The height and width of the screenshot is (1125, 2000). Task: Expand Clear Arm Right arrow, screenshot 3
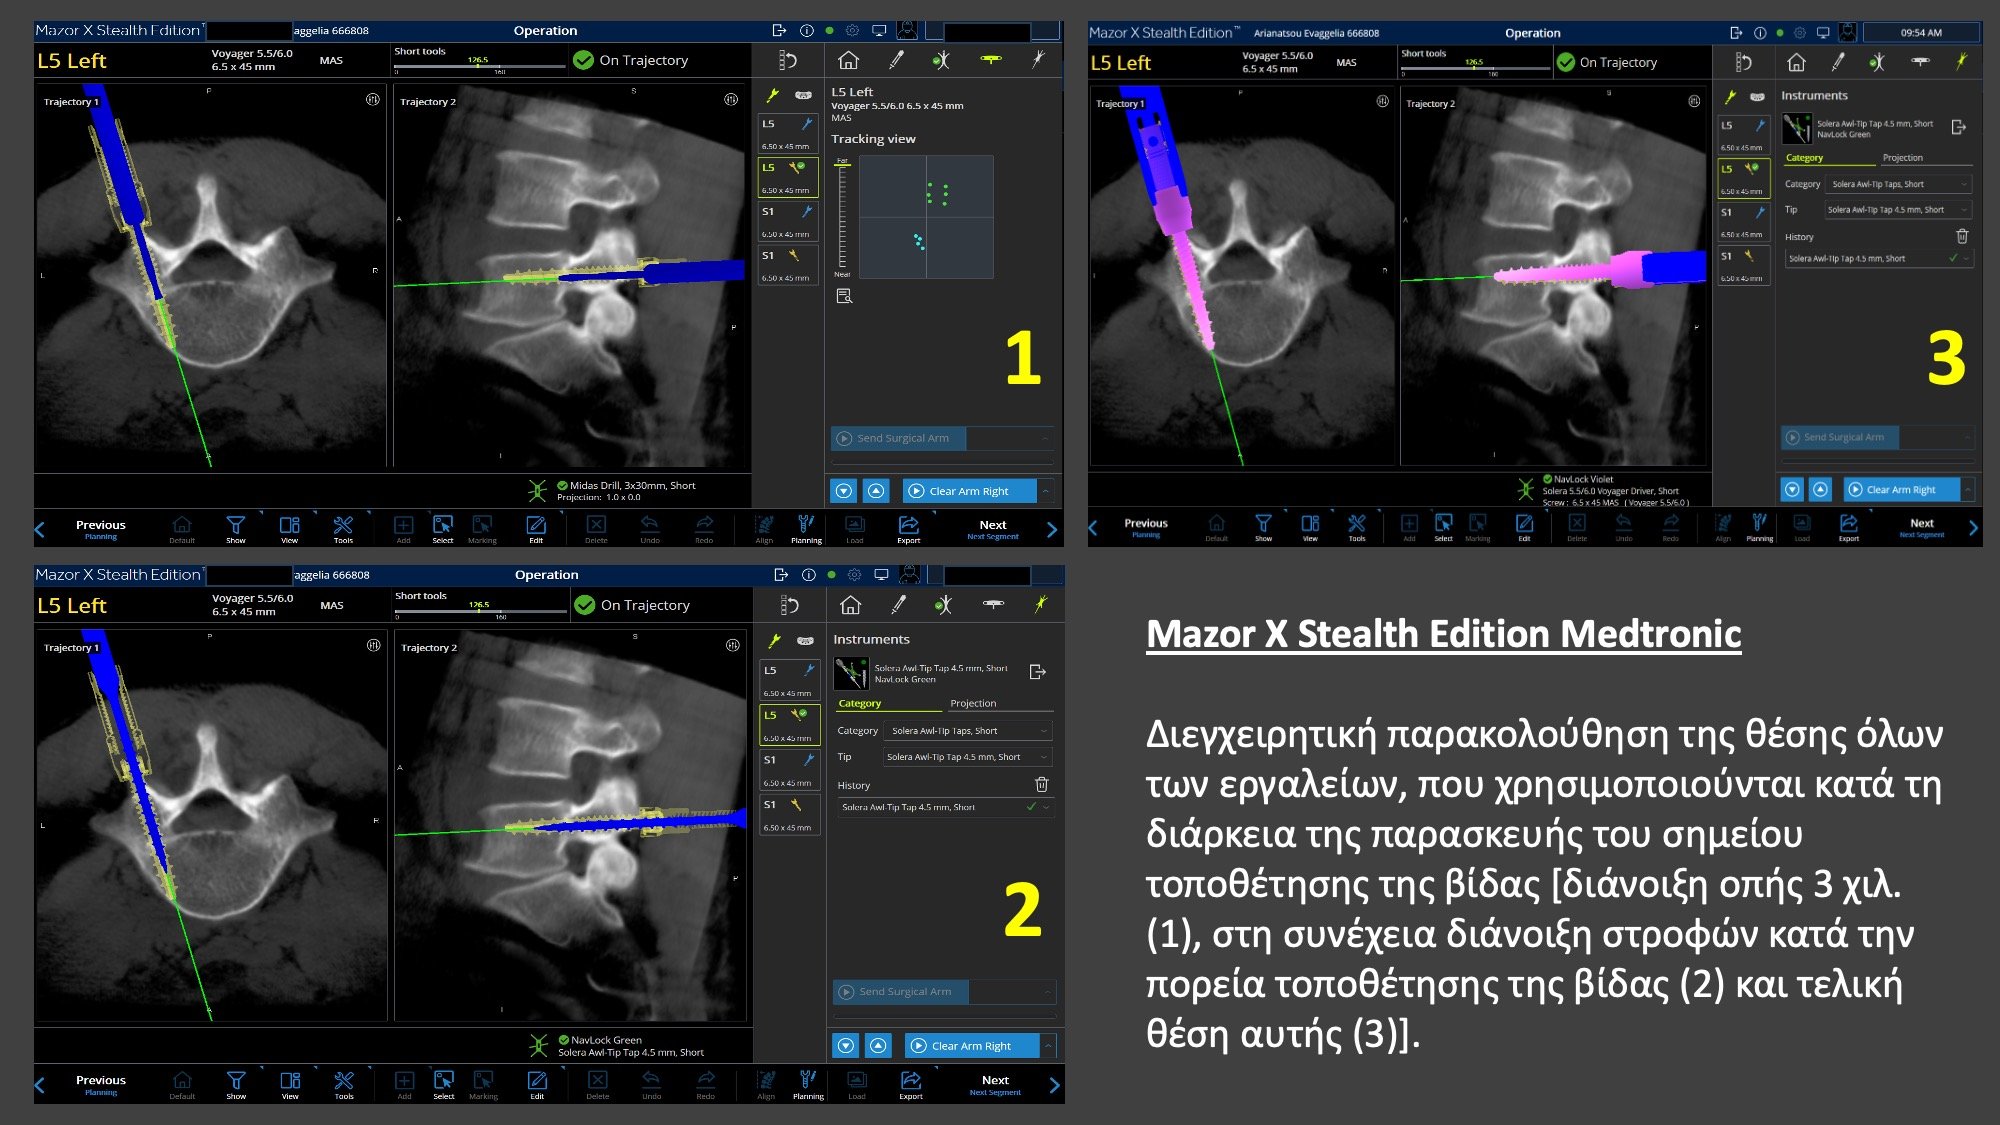1967,490
